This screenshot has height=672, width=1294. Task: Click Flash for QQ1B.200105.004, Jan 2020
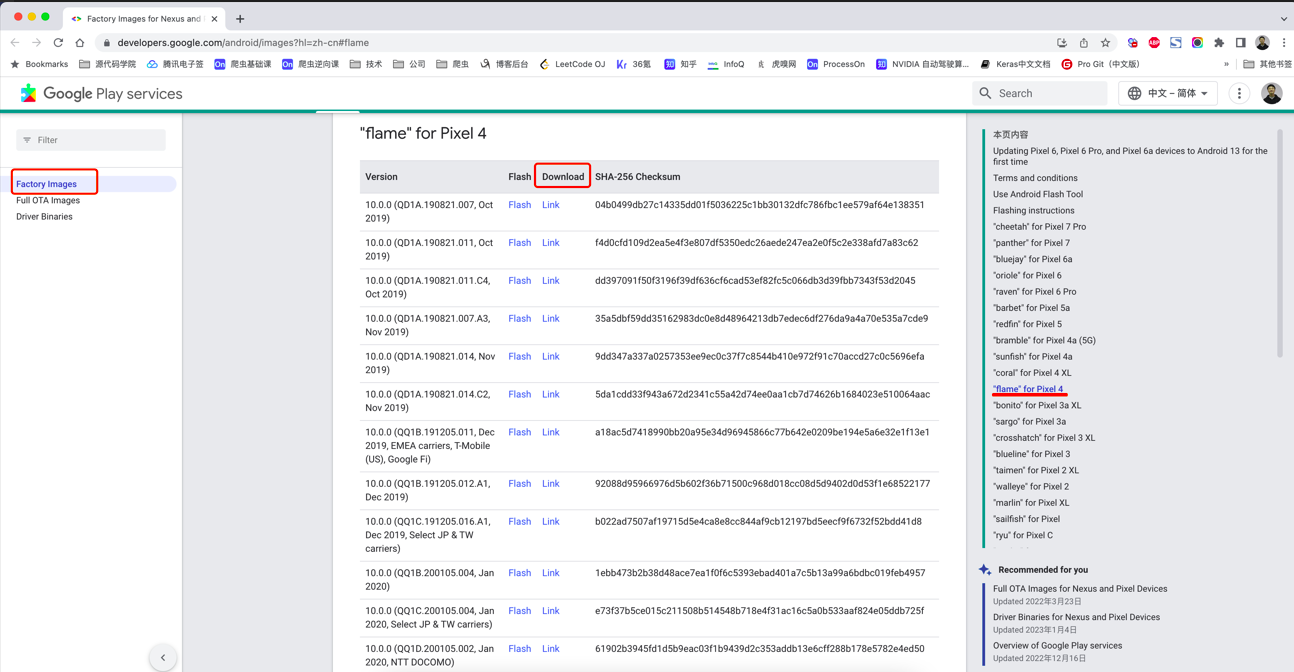[519, 573]
